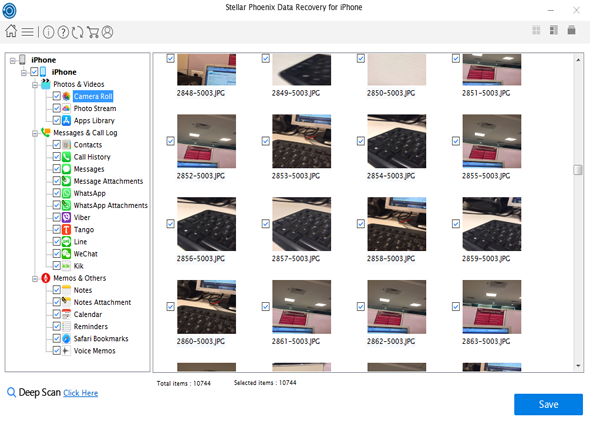Click the Voice Memos icon
Image resolution: width=590 pixels, height=421 pixels.
tap(66, 351)
